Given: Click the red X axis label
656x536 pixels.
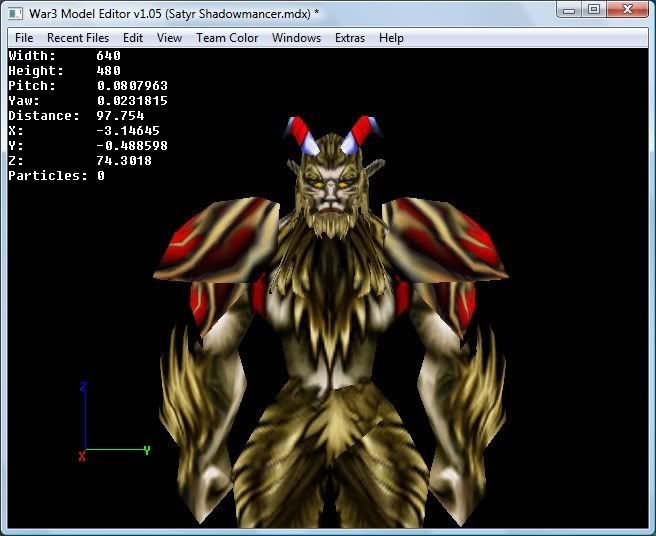Looking at the screenshot, I should (82, 456).
